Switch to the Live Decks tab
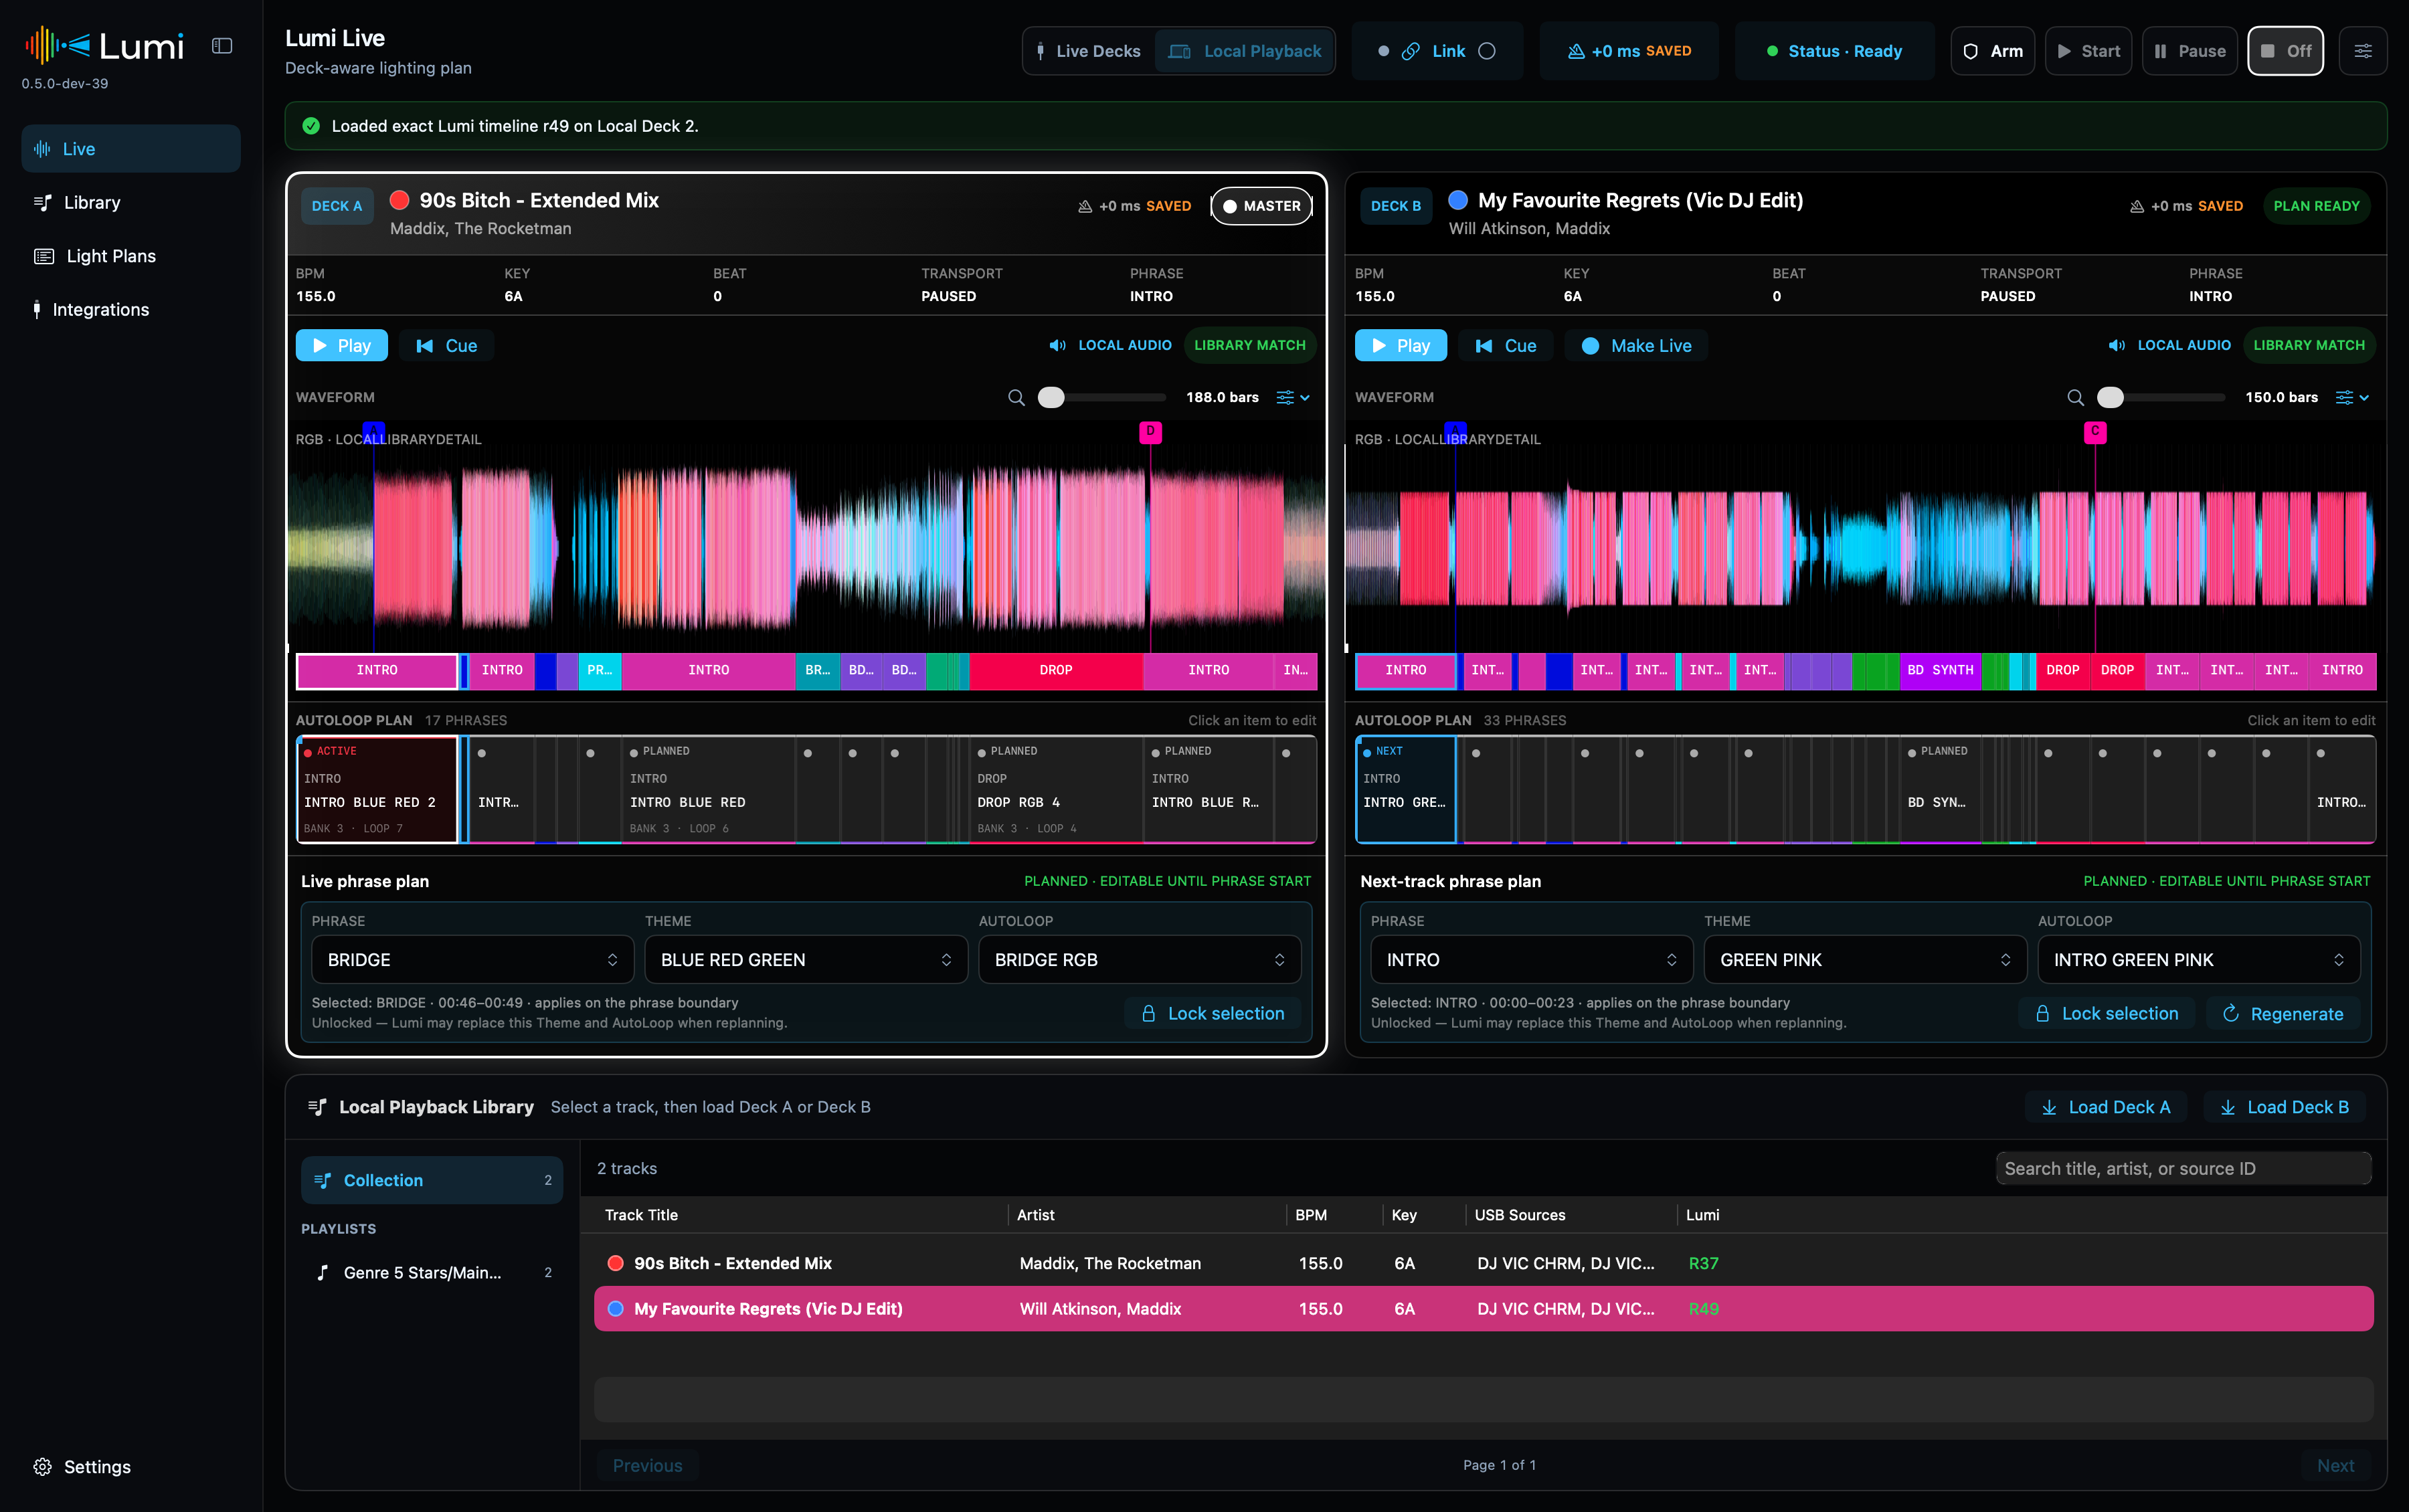This screenshot has height=1512, width=2409. [1088, 51]
